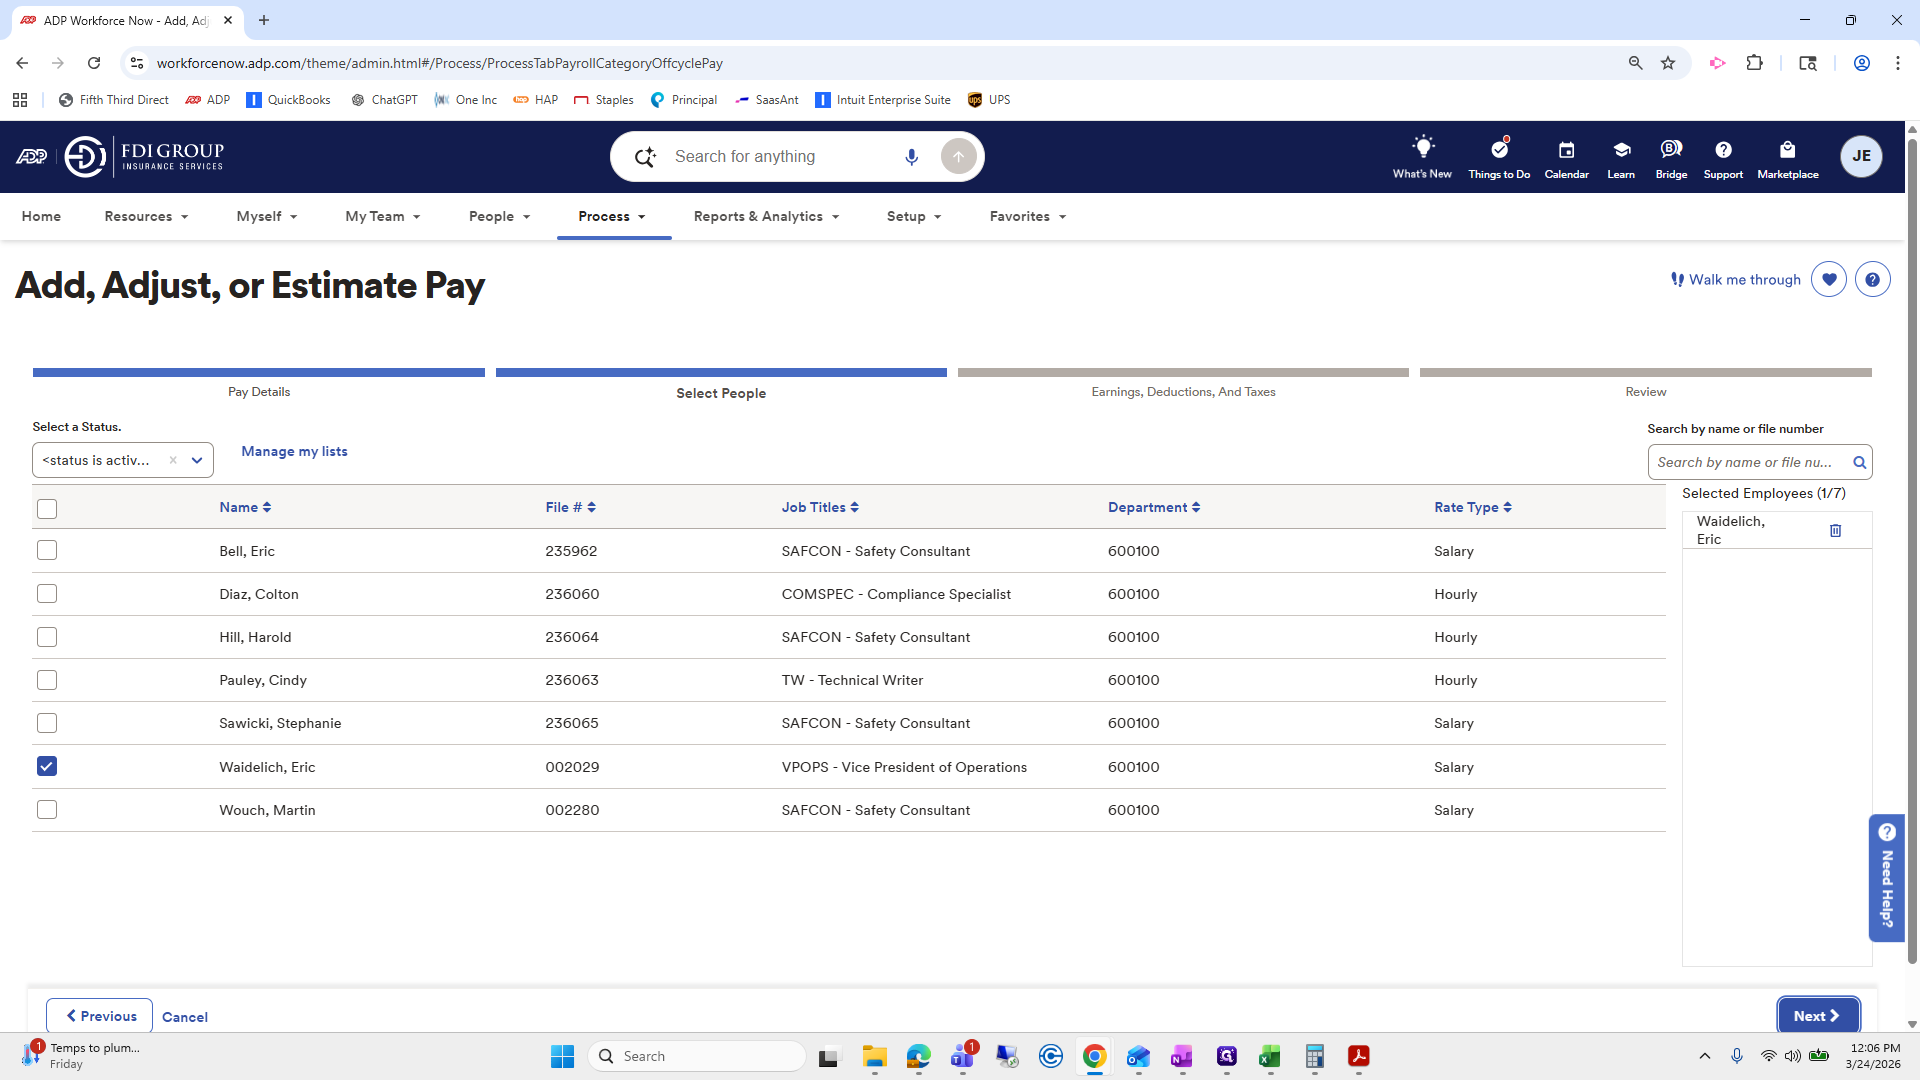Image resolution: width=1920 pixels, height=1080 pixels.
Task: Expand the Select a Status dropdown
Action: coord(197,460)
